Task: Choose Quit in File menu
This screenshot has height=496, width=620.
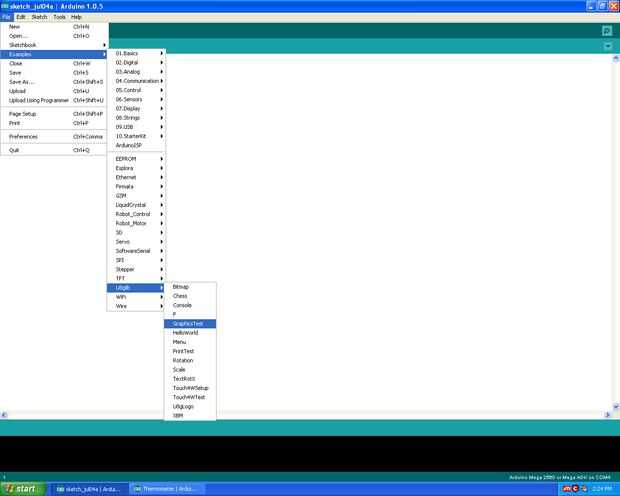Action: [53, 150]
